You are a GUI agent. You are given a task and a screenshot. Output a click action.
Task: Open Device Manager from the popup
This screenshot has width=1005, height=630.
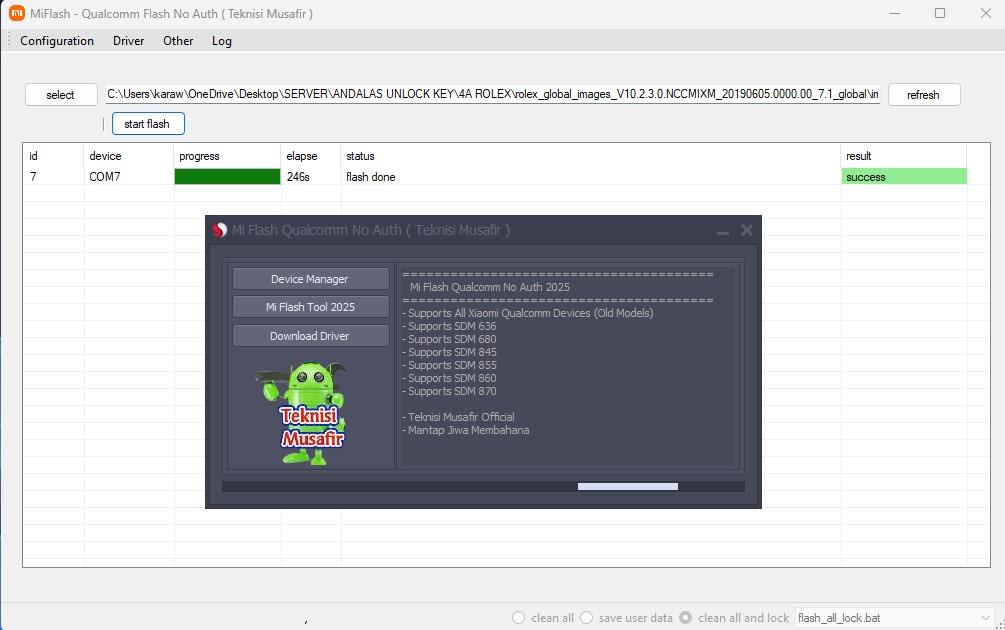pos(310,279)
